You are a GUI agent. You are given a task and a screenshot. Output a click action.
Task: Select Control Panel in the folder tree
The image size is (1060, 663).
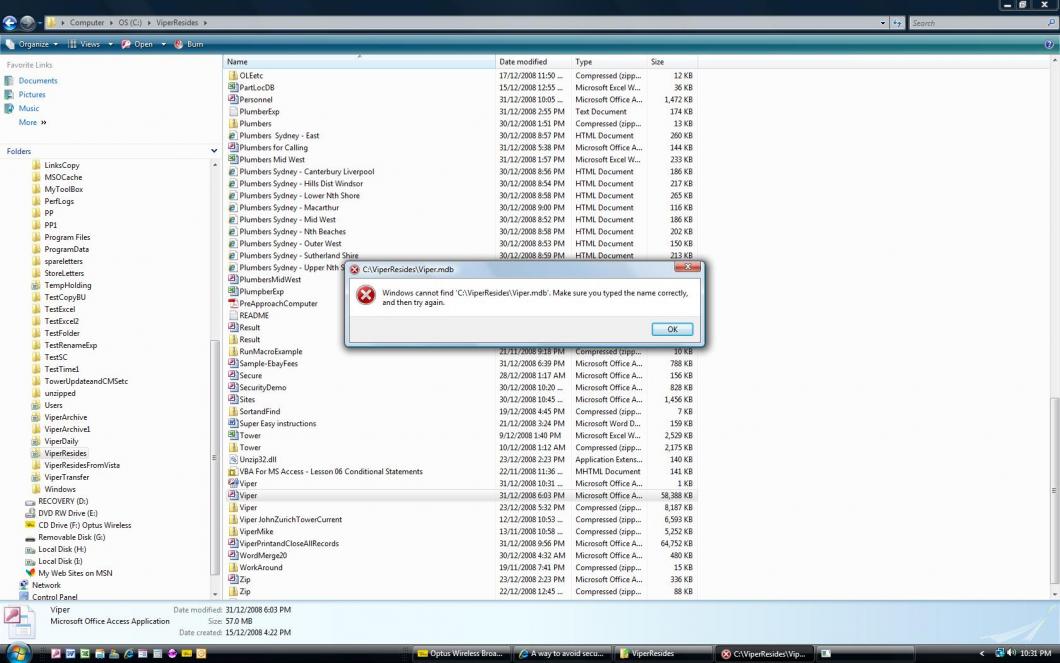(55, 597)
